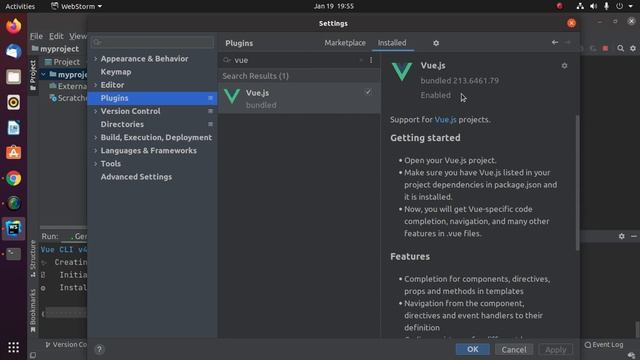Go back with the left arrow in Settings
The height and width of the screenshot is (360, 640).
coord(555,42)
